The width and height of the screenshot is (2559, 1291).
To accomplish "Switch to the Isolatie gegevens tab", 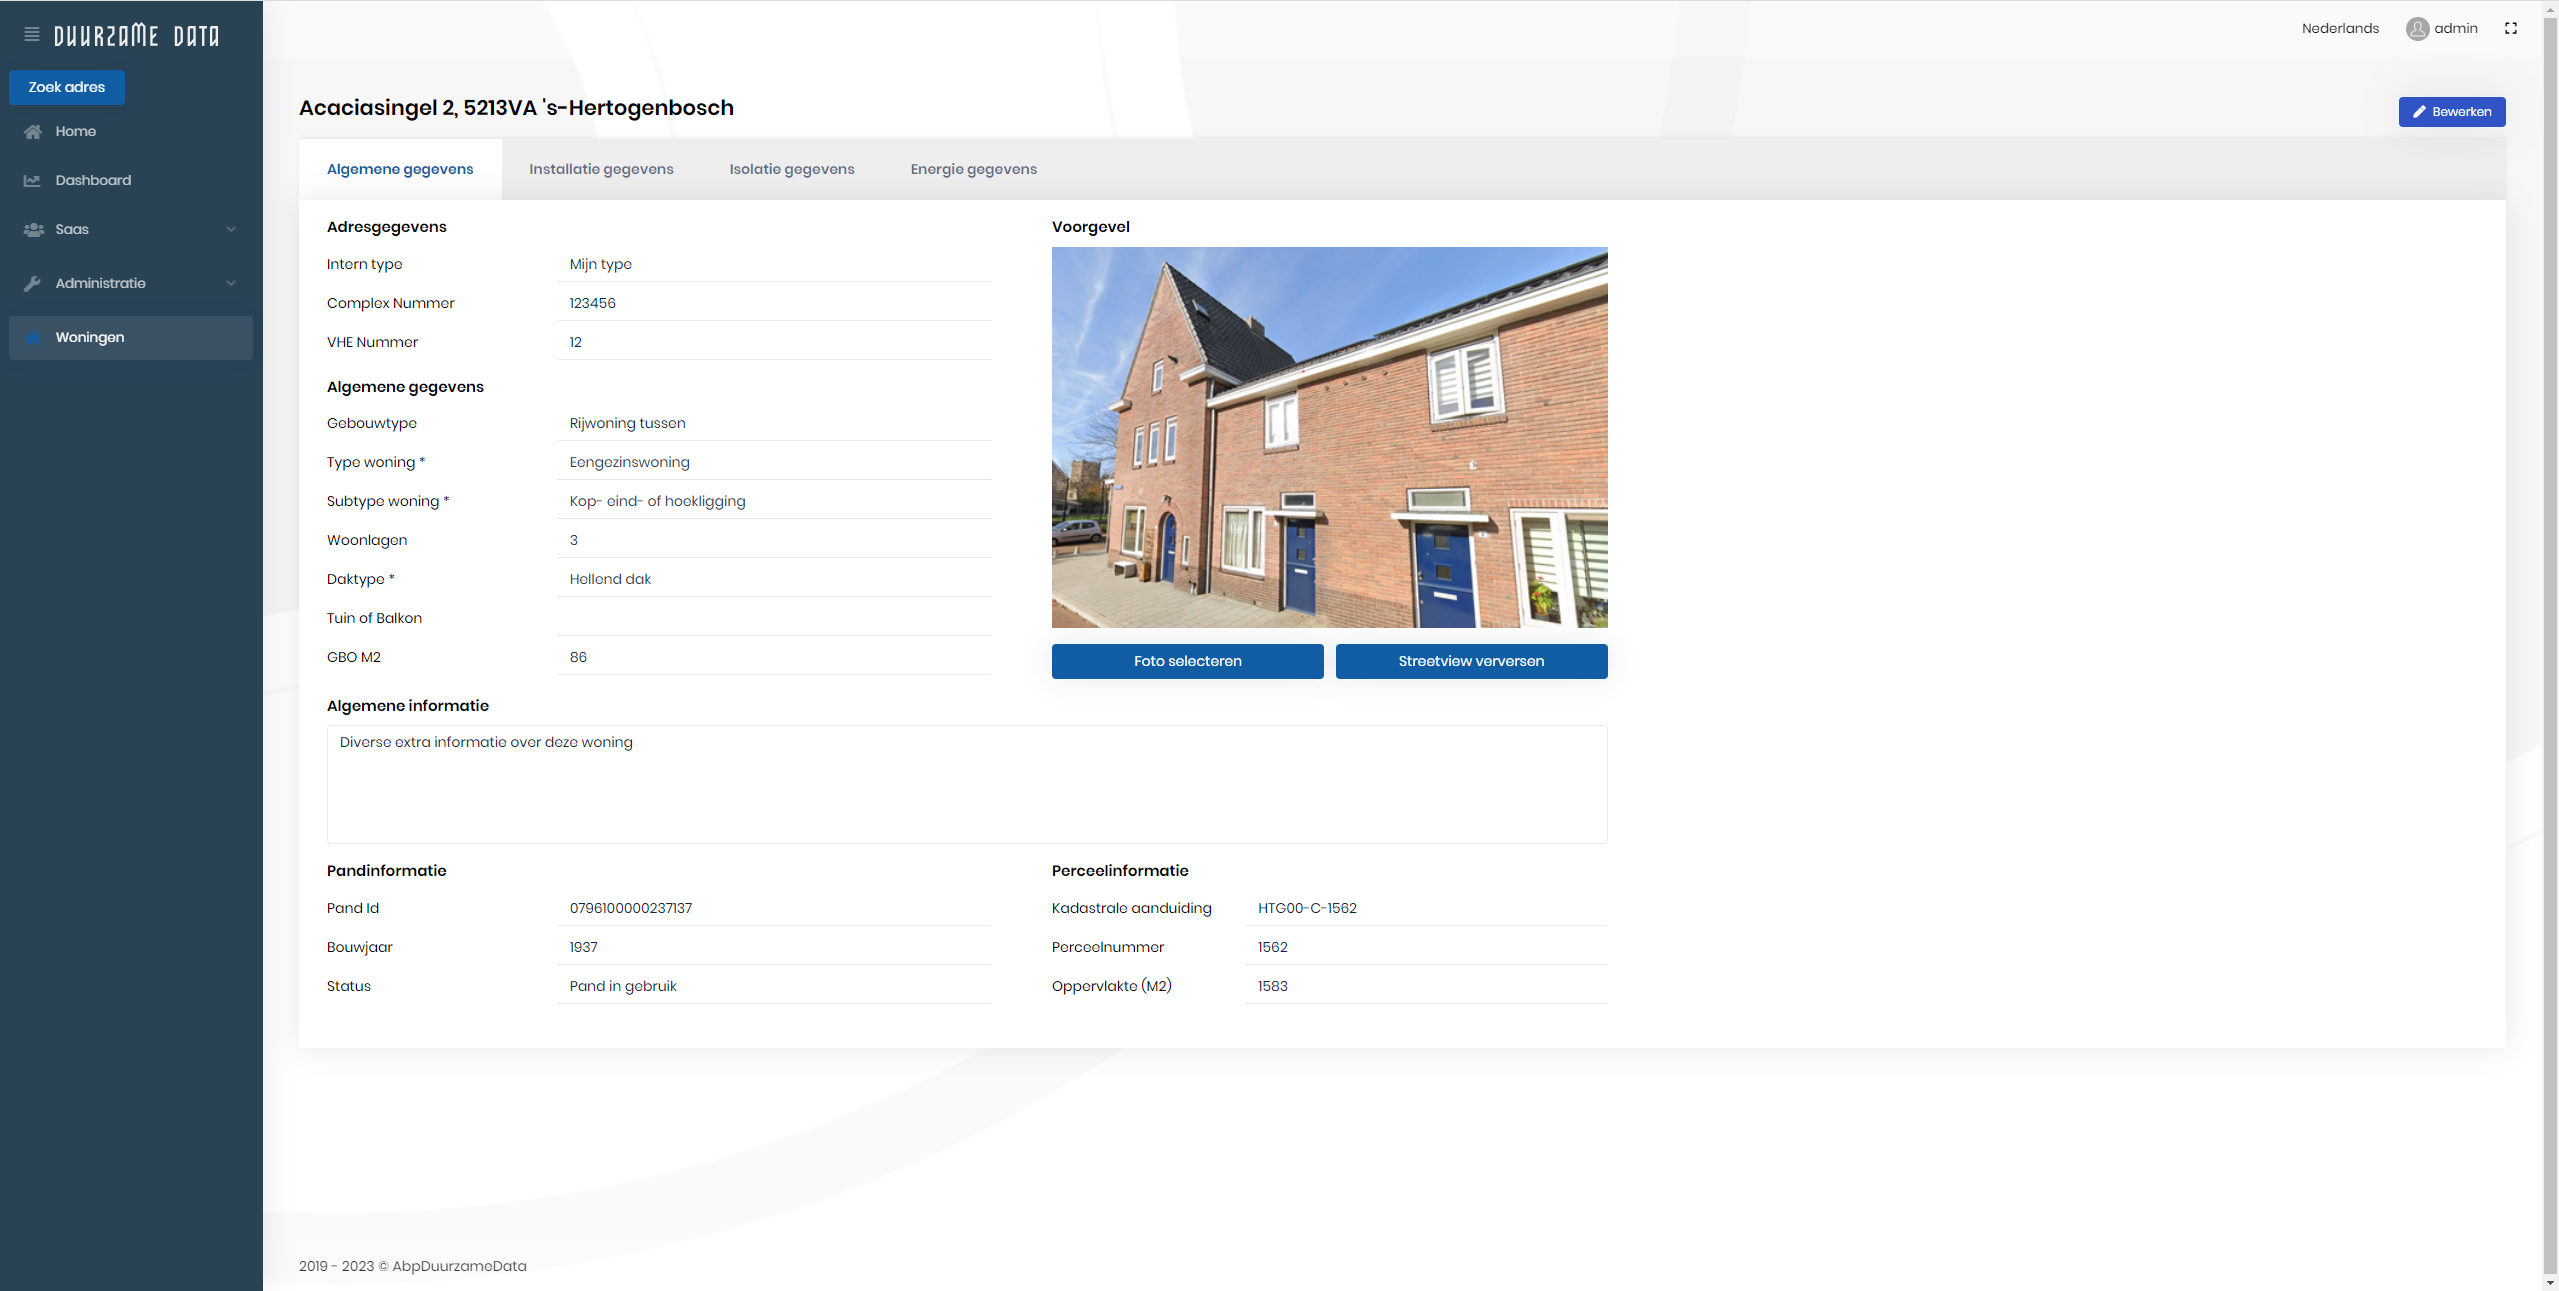I will click(x=791, y=170).
